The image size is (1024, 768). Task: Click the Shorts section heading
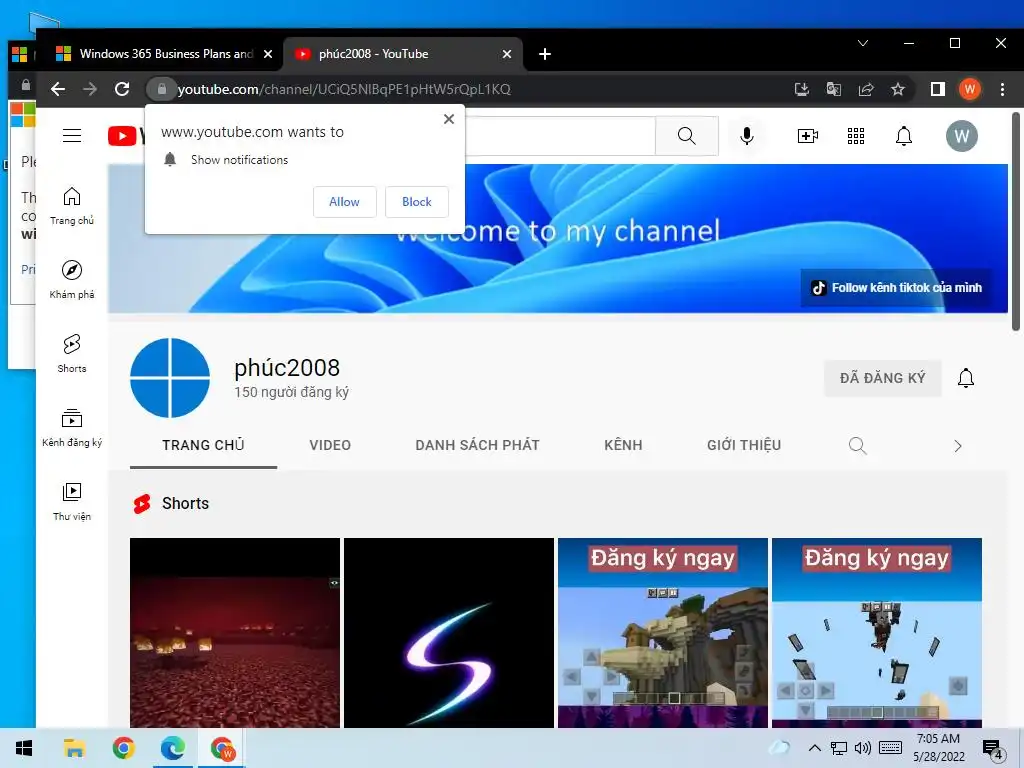185,504
